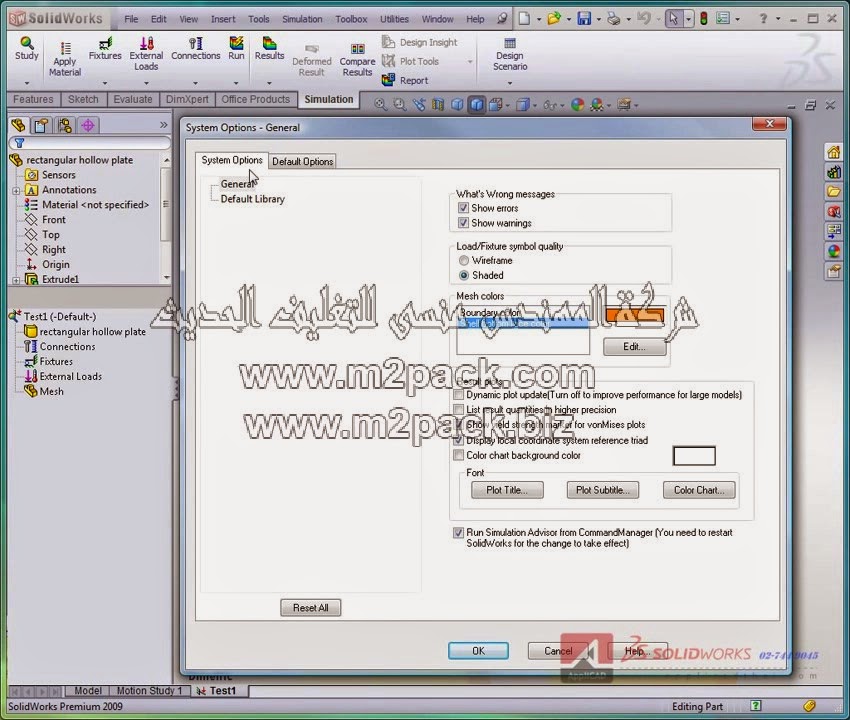Viewport: 850px width, 720px height.
Task: Generate a Report from the ribbon
Action: click(x=405, y=80)
